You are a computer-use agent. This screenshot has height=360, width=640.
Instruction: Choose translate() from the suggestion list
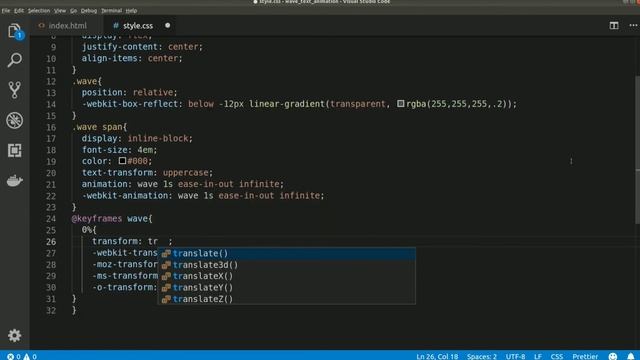(x=287, y=253)
